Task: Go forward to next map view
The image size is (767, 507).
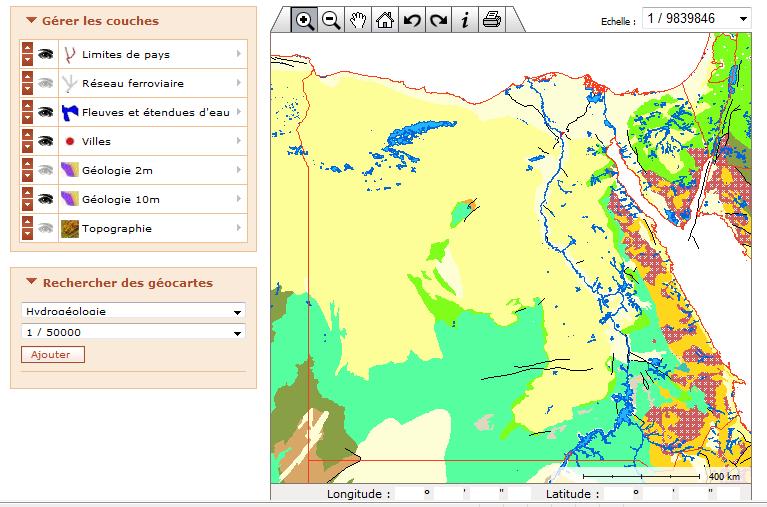Action: click(x=437, y=20)
